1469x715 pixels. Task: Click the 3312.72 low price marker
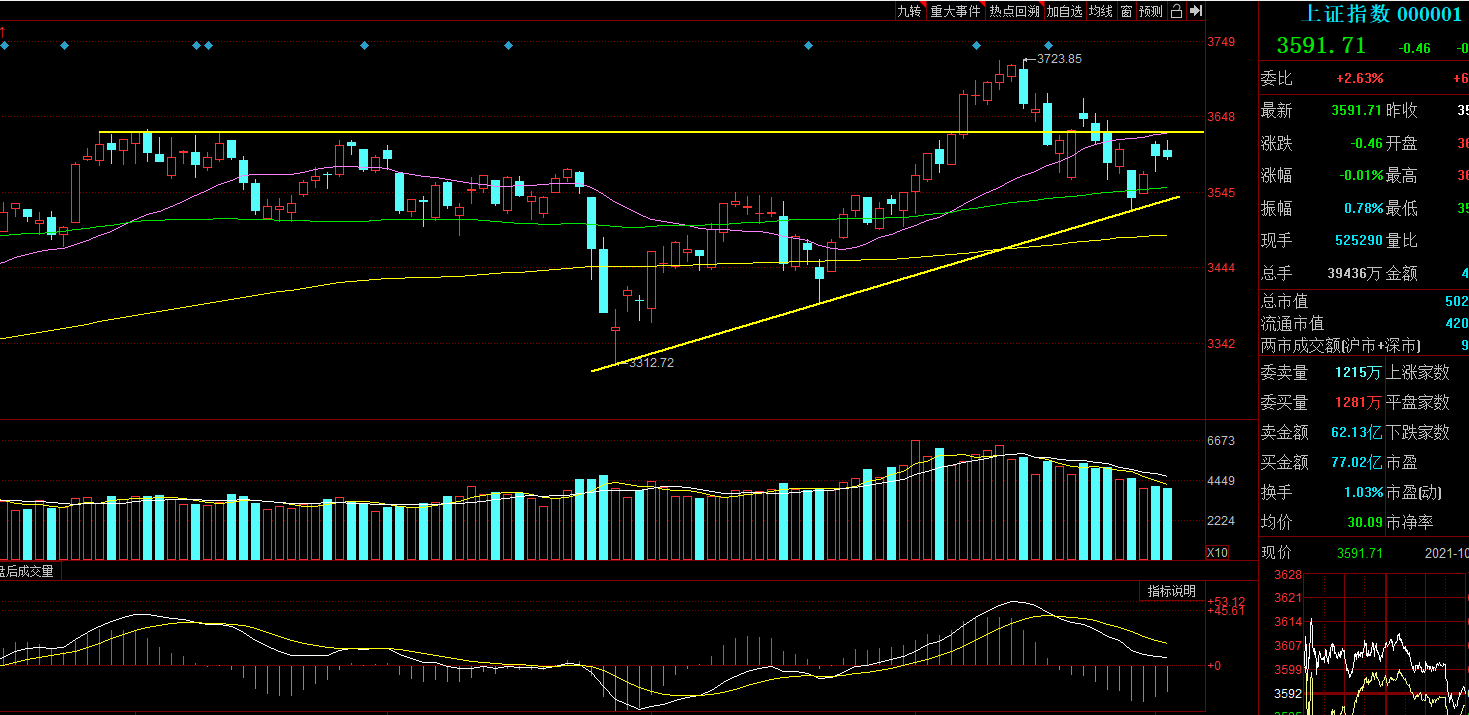click(651, 363)
